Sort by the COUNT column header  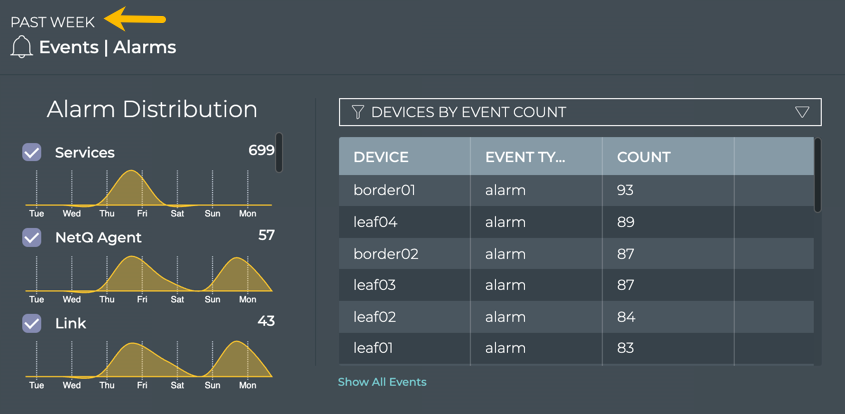643,157
